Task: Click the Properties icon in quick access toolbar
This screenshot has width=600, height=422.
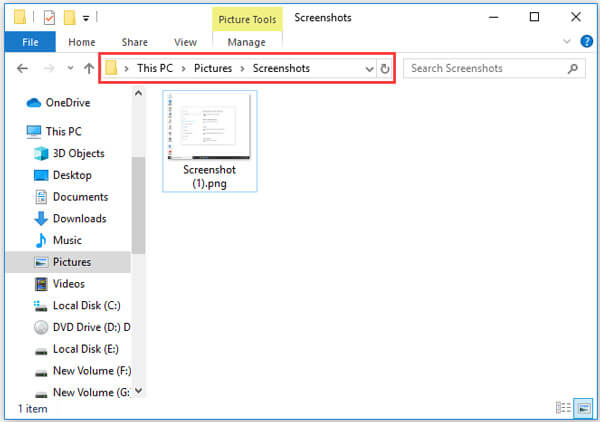Action: tap(48, 17)
